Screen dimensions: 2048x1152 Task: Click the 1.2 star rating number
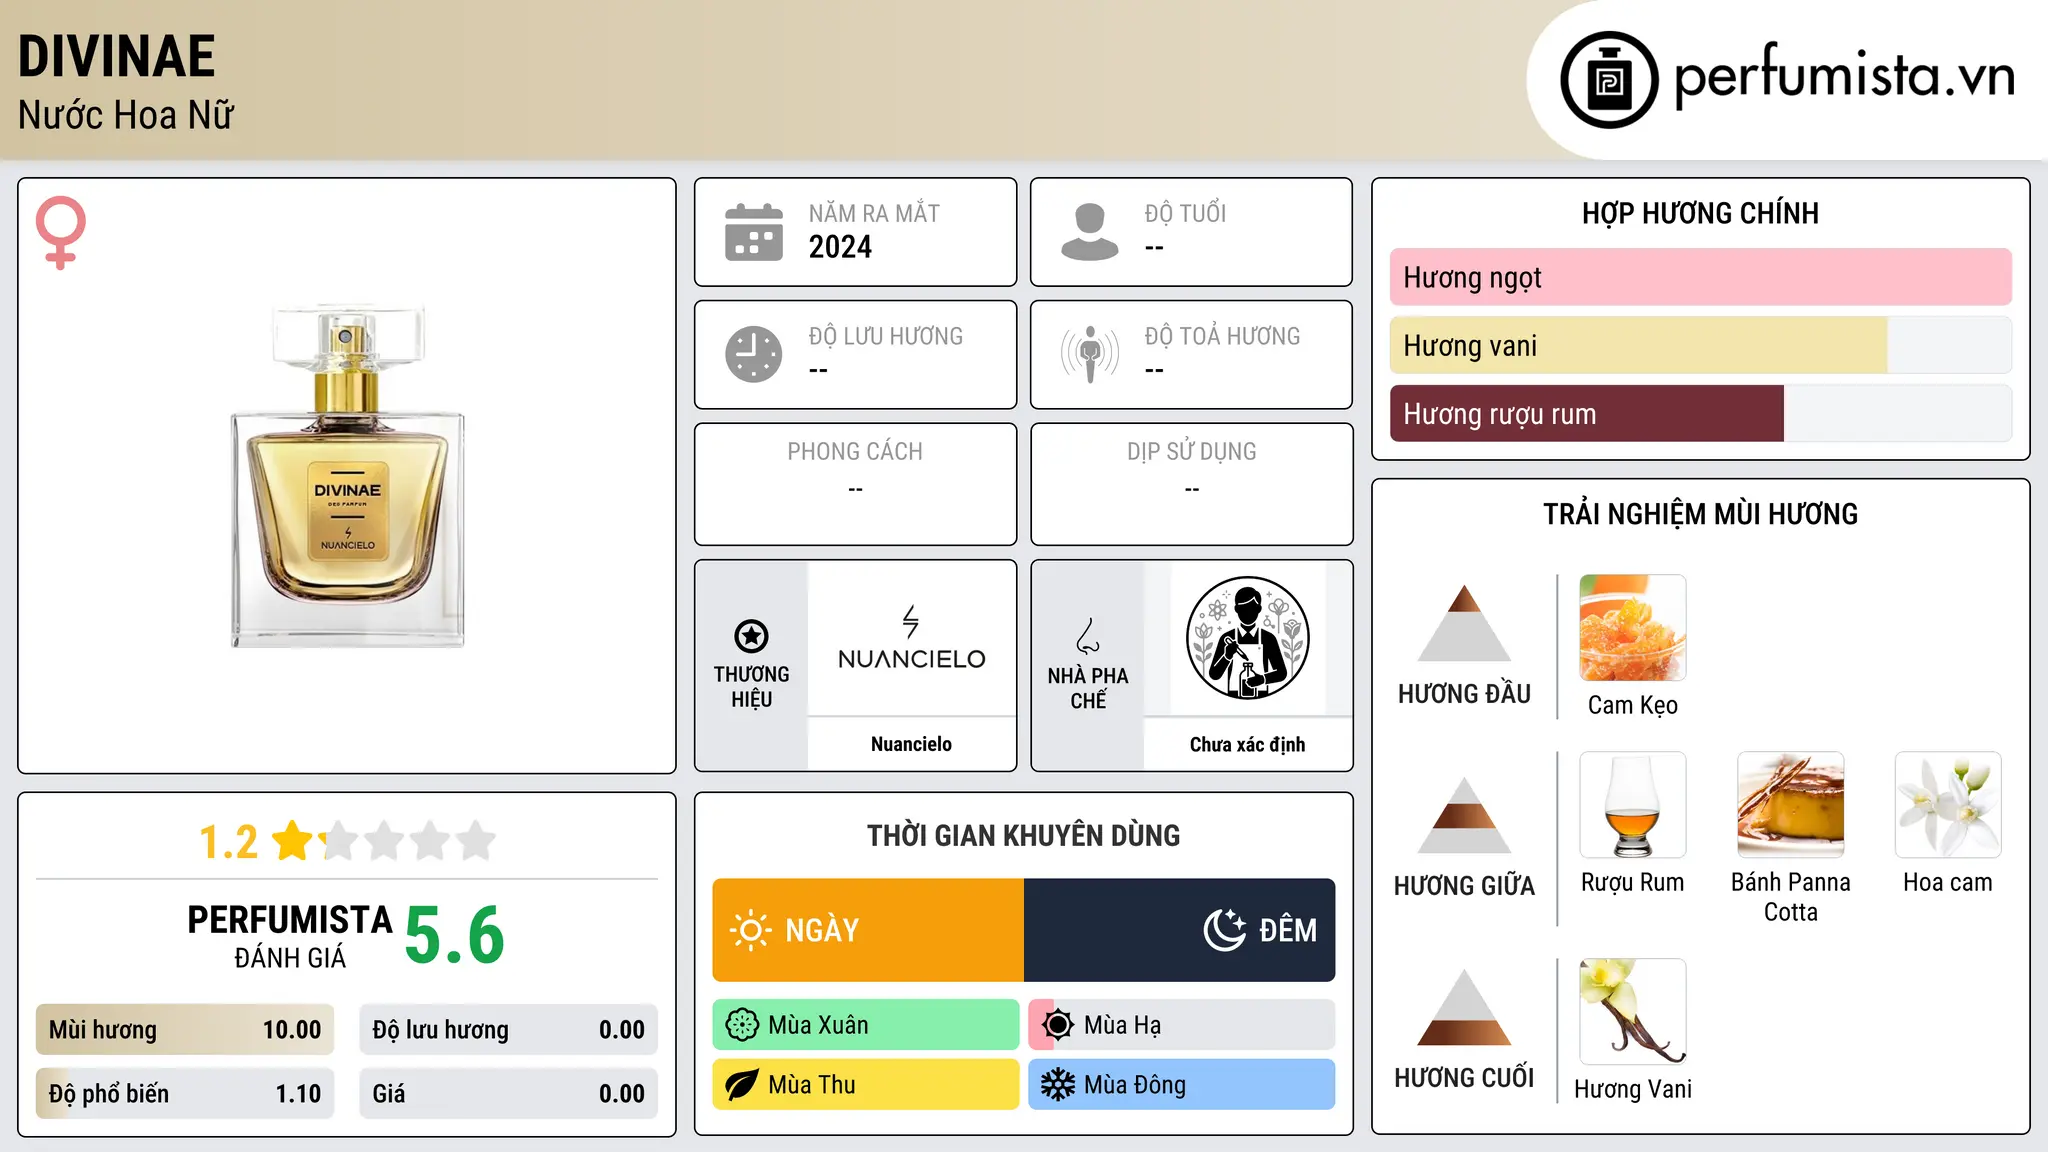pos(229,842)
